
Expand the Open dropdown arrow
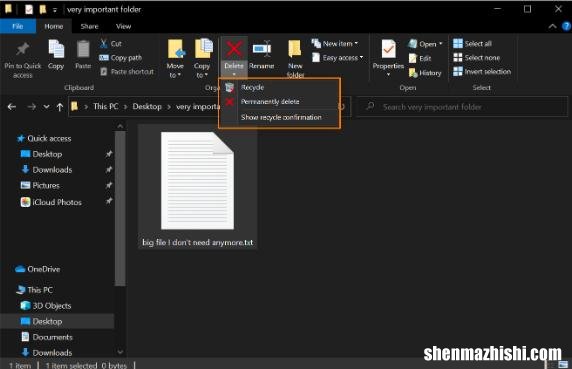pos(441,44)
